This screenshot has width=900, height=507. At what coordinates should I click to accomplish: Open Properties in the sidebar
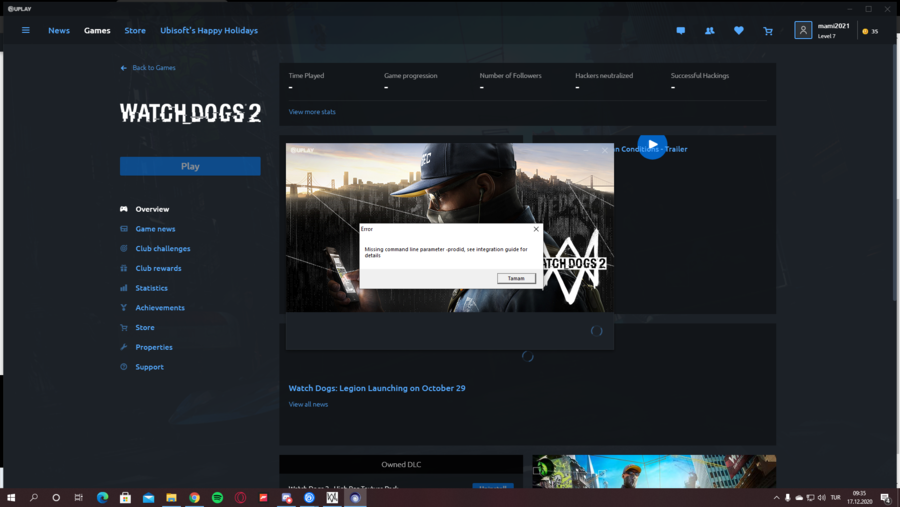pos(153,347)
